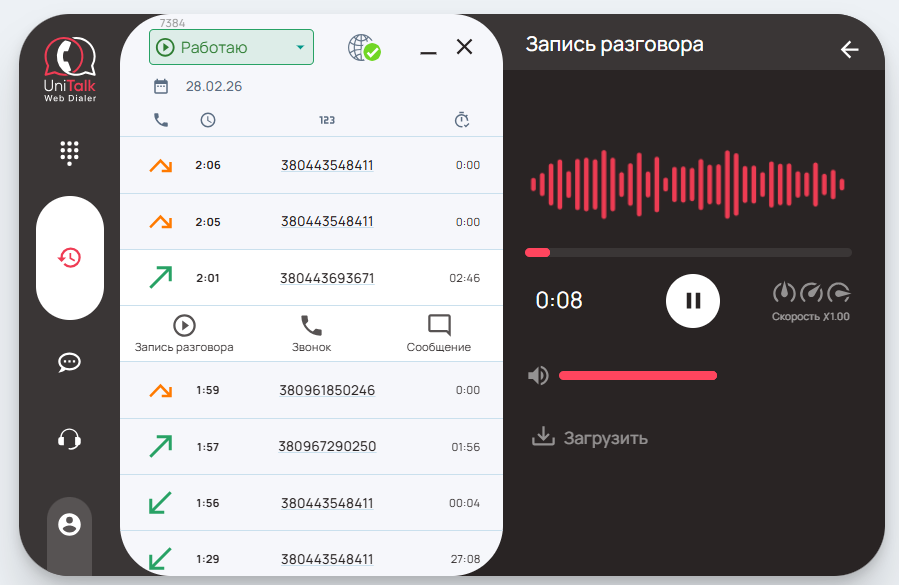This screenshot has width=899, height=585.
Task: Click the network connection status globe
Action: pos(363,47)
